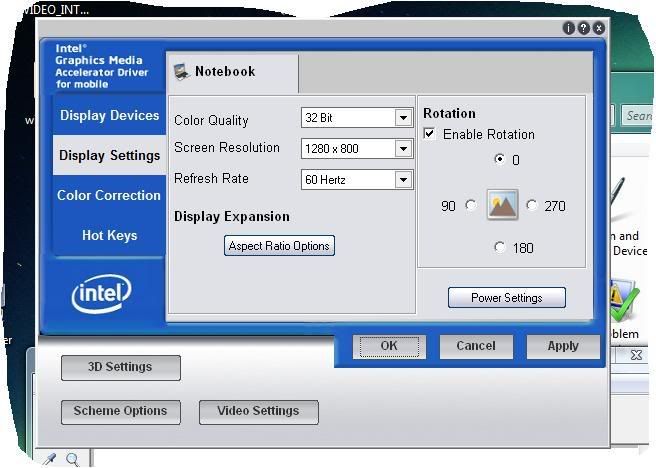Open 3D Settings
Screen dimensions: 656x468
[x=120, y=367]
